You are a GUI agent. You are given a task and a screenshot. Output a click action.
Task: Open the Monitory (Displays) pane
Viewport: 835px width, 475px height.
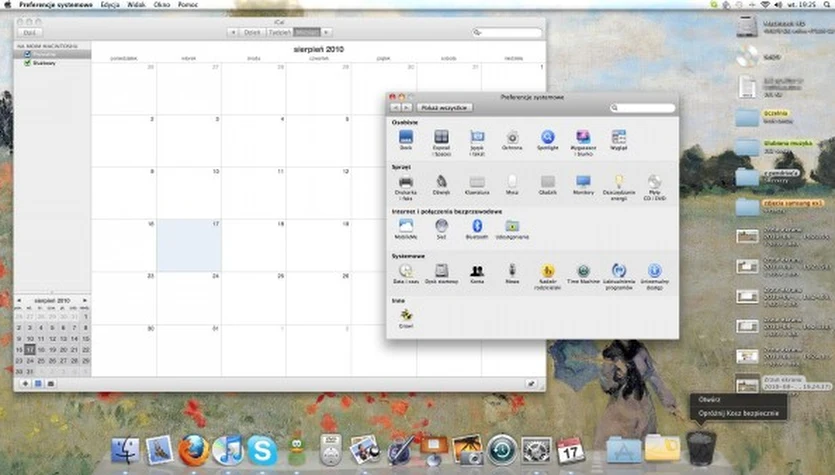(583, 182)
